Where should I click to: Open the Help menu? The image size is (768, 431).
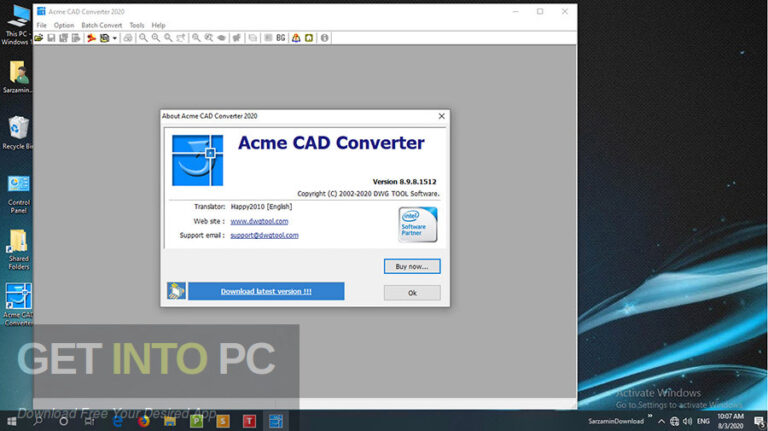tap(158, 25)
